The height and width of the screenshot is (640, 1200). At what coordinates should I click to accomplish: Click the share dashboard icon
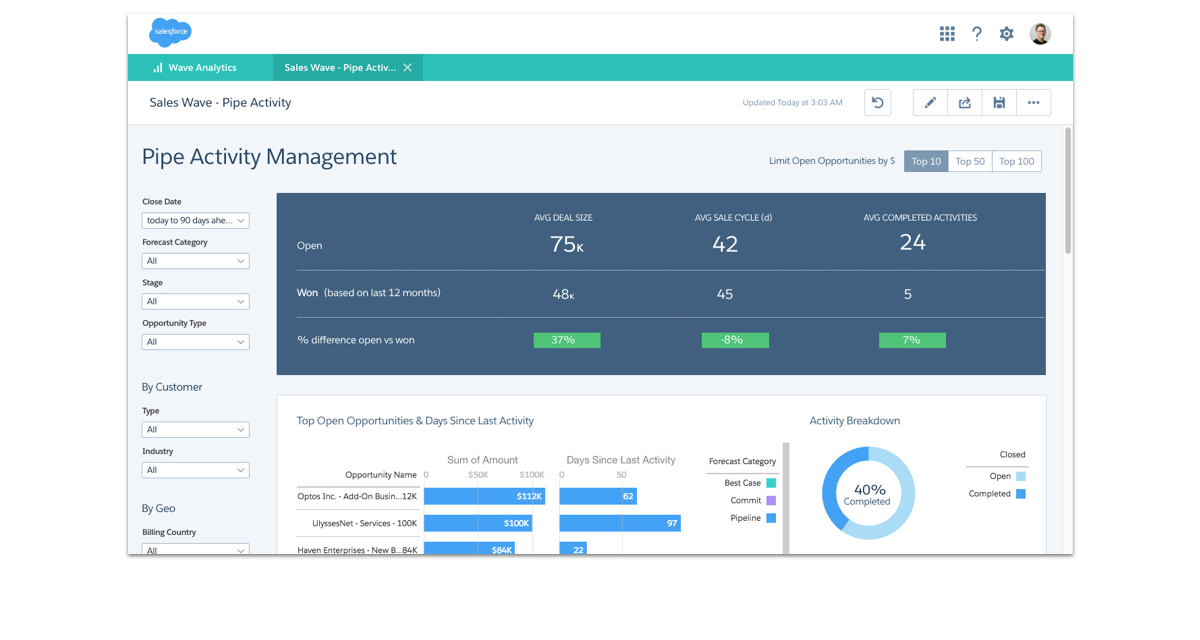tap(965, 102)
